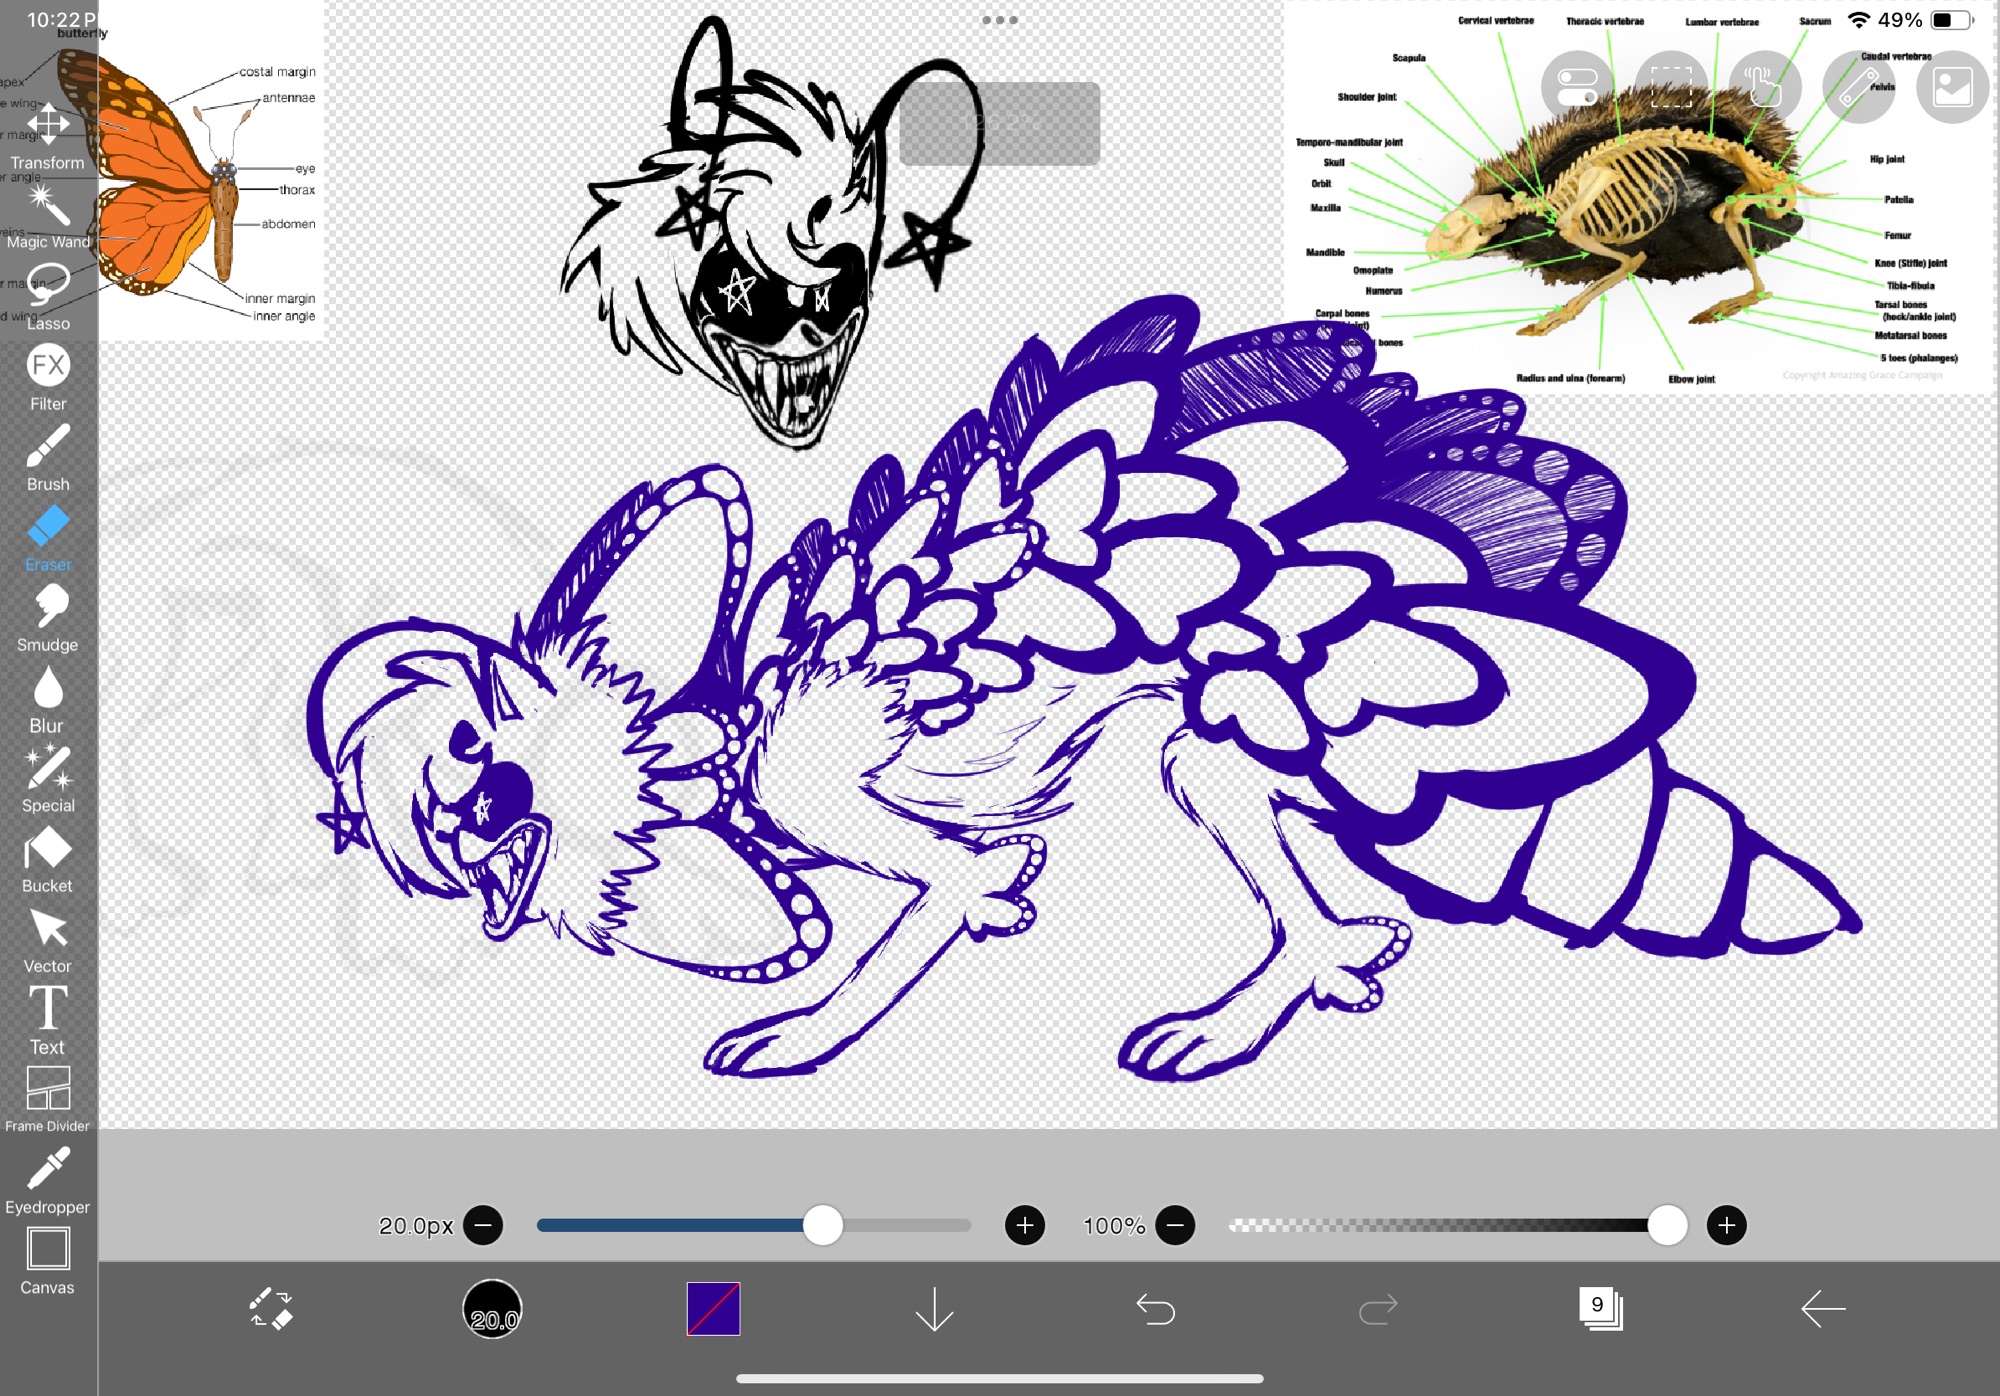The image size is (2000, 1396).
Task: Open the purple color swatch
Action: 713,1308
